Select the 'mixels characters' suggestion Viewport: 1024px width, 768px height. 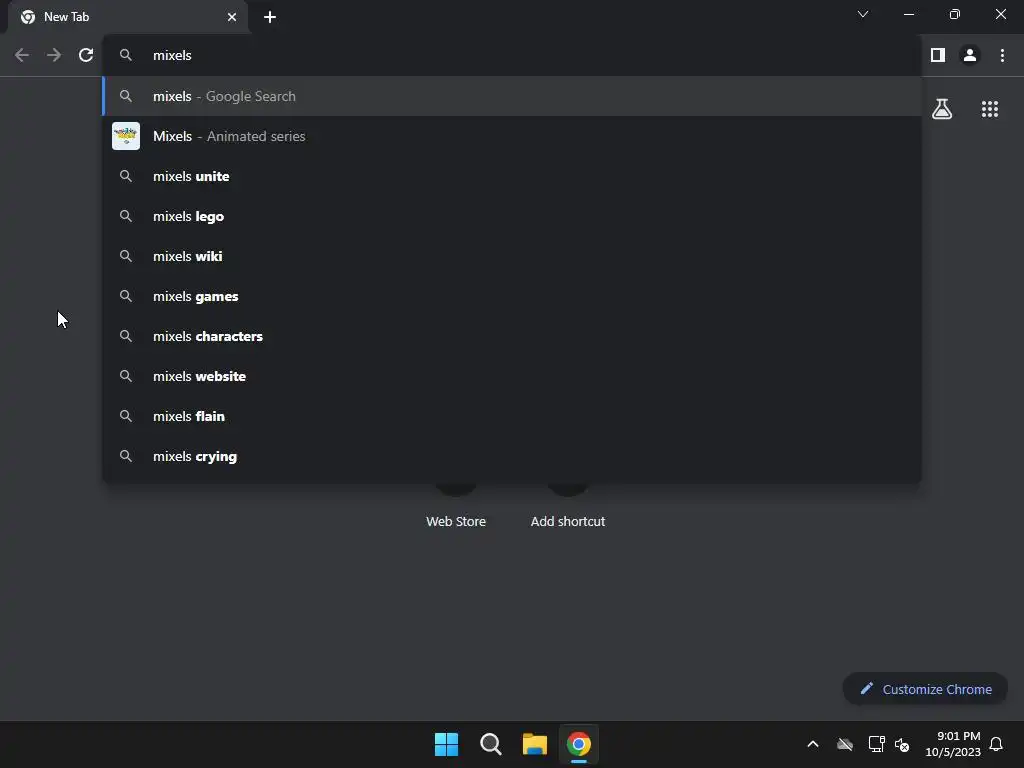point(512,336)
